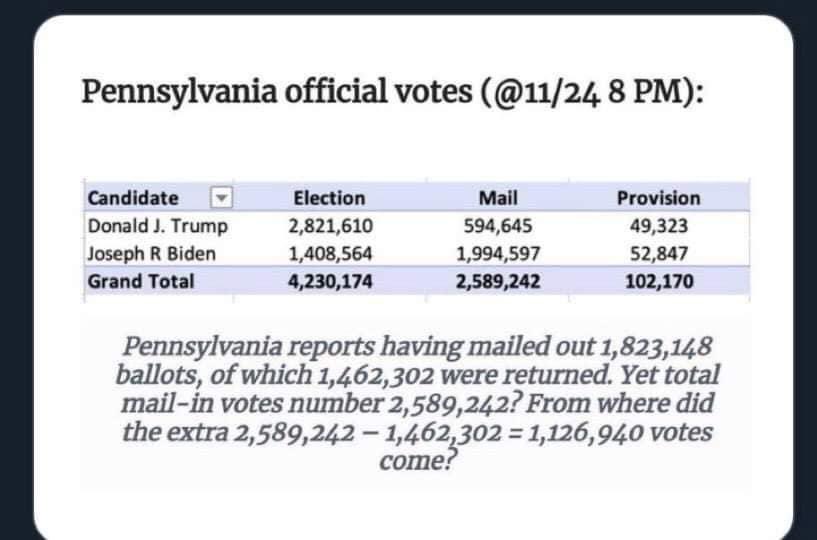
Task: Click the Election column header
Action: click(329, 198)
